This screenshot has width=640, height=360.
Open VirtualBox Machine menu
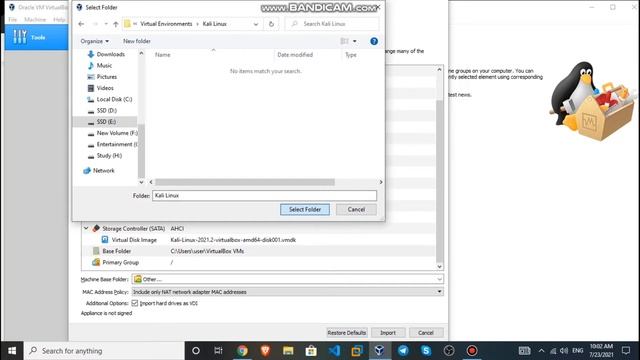tap(35, 20)
